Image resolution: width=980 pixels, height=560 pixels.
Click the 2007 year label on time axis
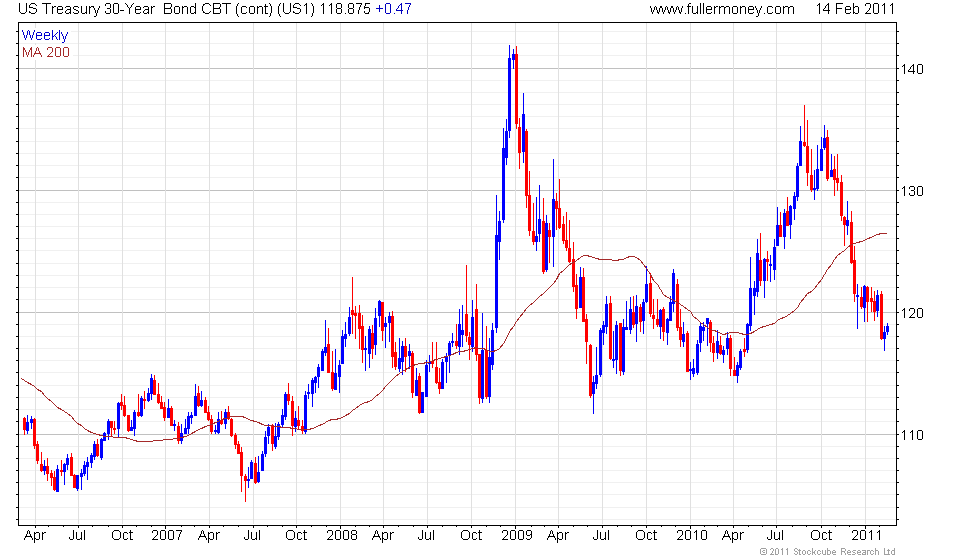tap(167, 536)
